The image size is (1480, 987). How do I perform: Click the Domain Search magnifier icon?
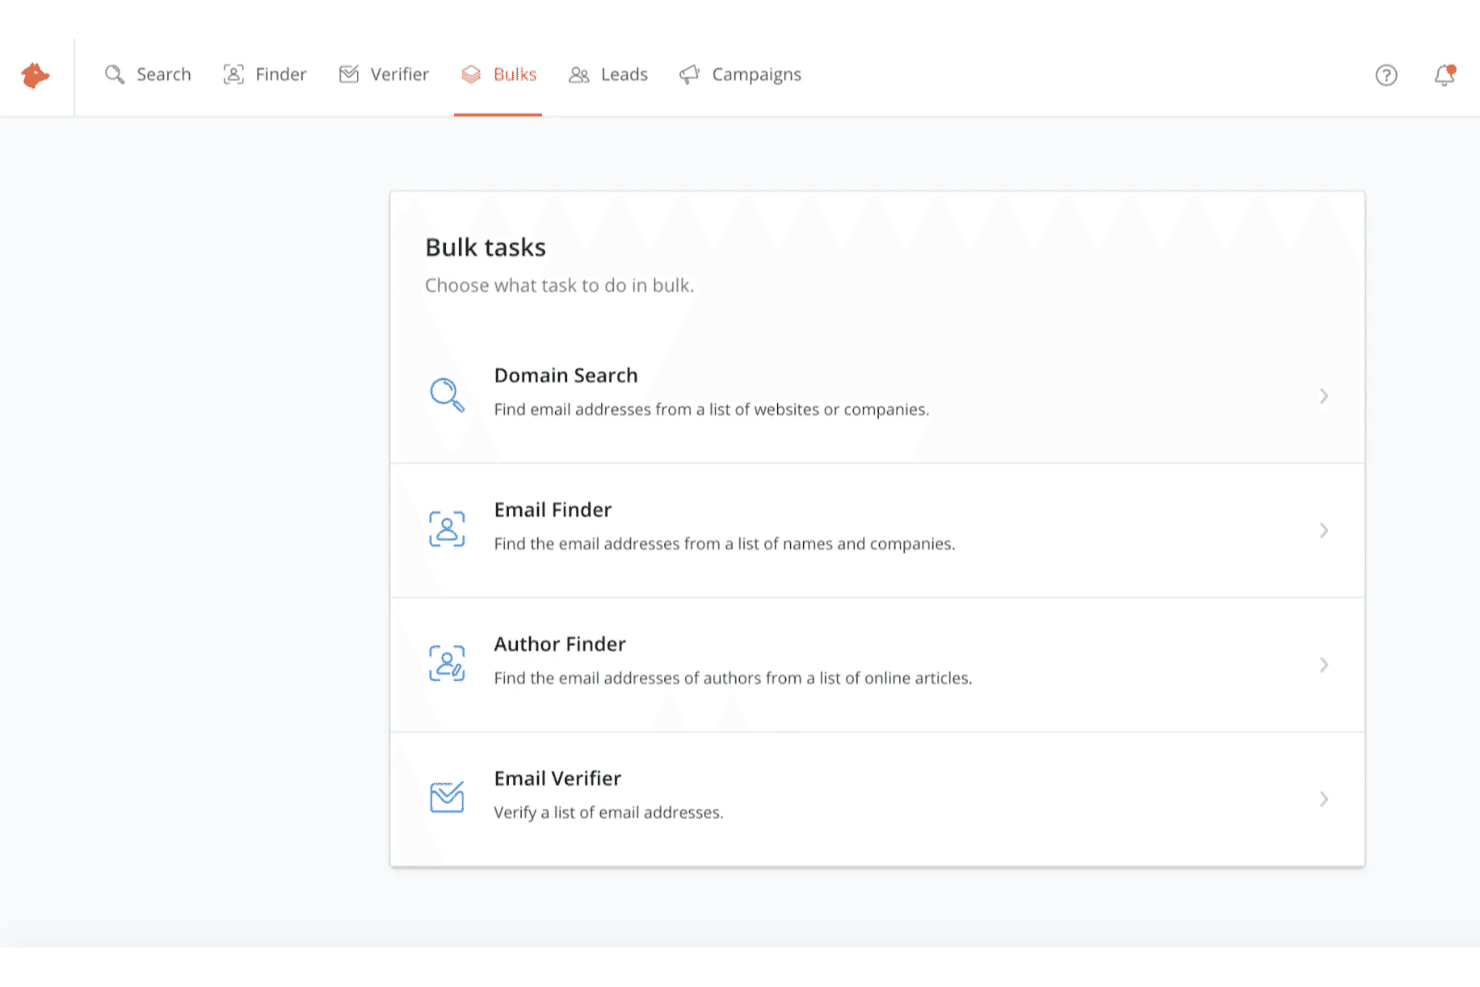(x=447, y=395)
